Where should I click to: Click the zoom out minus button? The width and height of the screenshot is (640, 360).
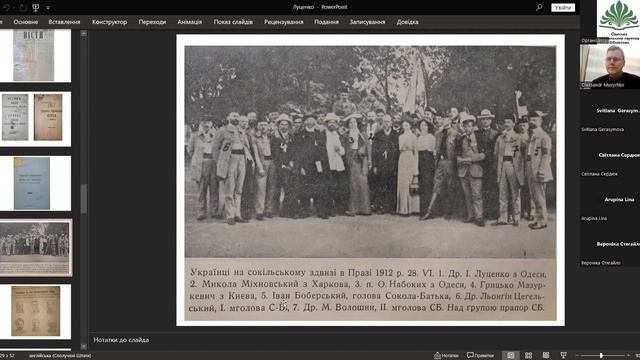coord(576,356)
